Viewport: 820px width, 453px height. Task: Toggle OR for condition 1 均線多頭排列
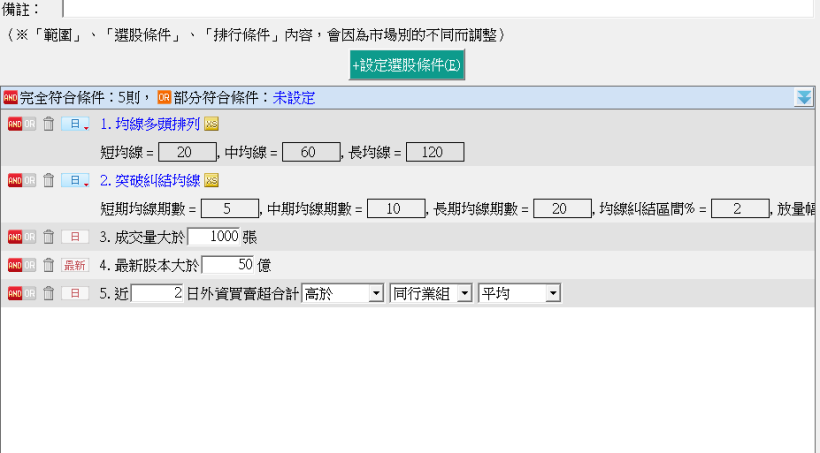[29, 124]
